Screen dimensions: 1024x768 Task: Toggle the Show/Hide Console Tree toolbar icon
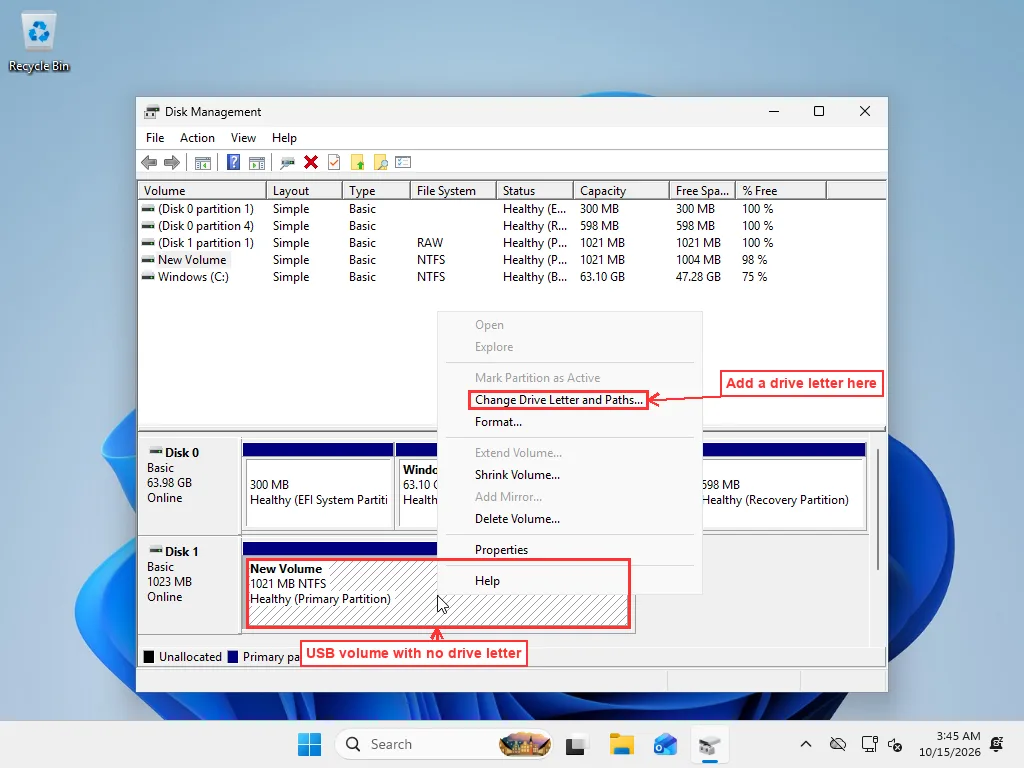coord(203,163)
